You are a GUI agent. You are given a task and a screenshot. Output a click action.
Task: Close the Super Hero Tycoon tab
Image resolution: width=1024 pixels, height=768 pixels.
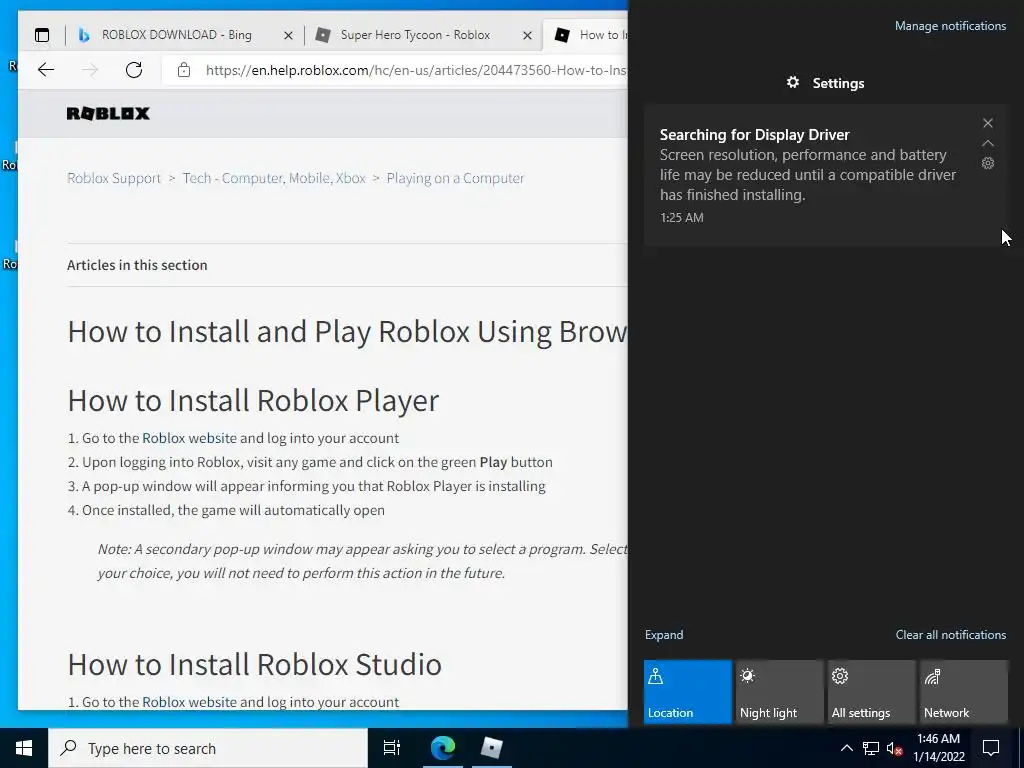[x=528, y=35]
